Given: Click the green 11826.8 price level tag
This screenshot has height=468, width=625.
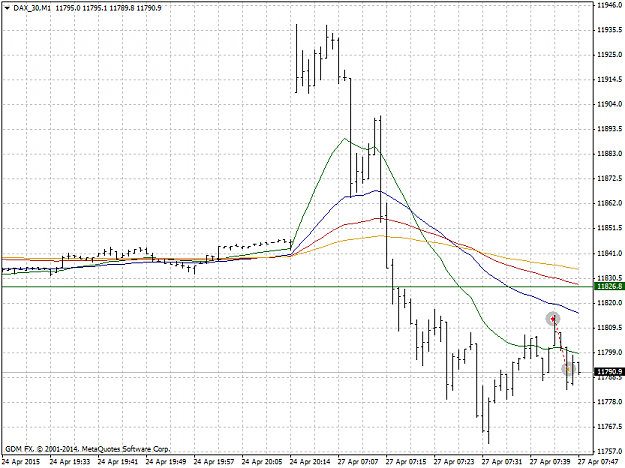Looking at the screenshot, I should pyautogui.click(x=609, y=287).
